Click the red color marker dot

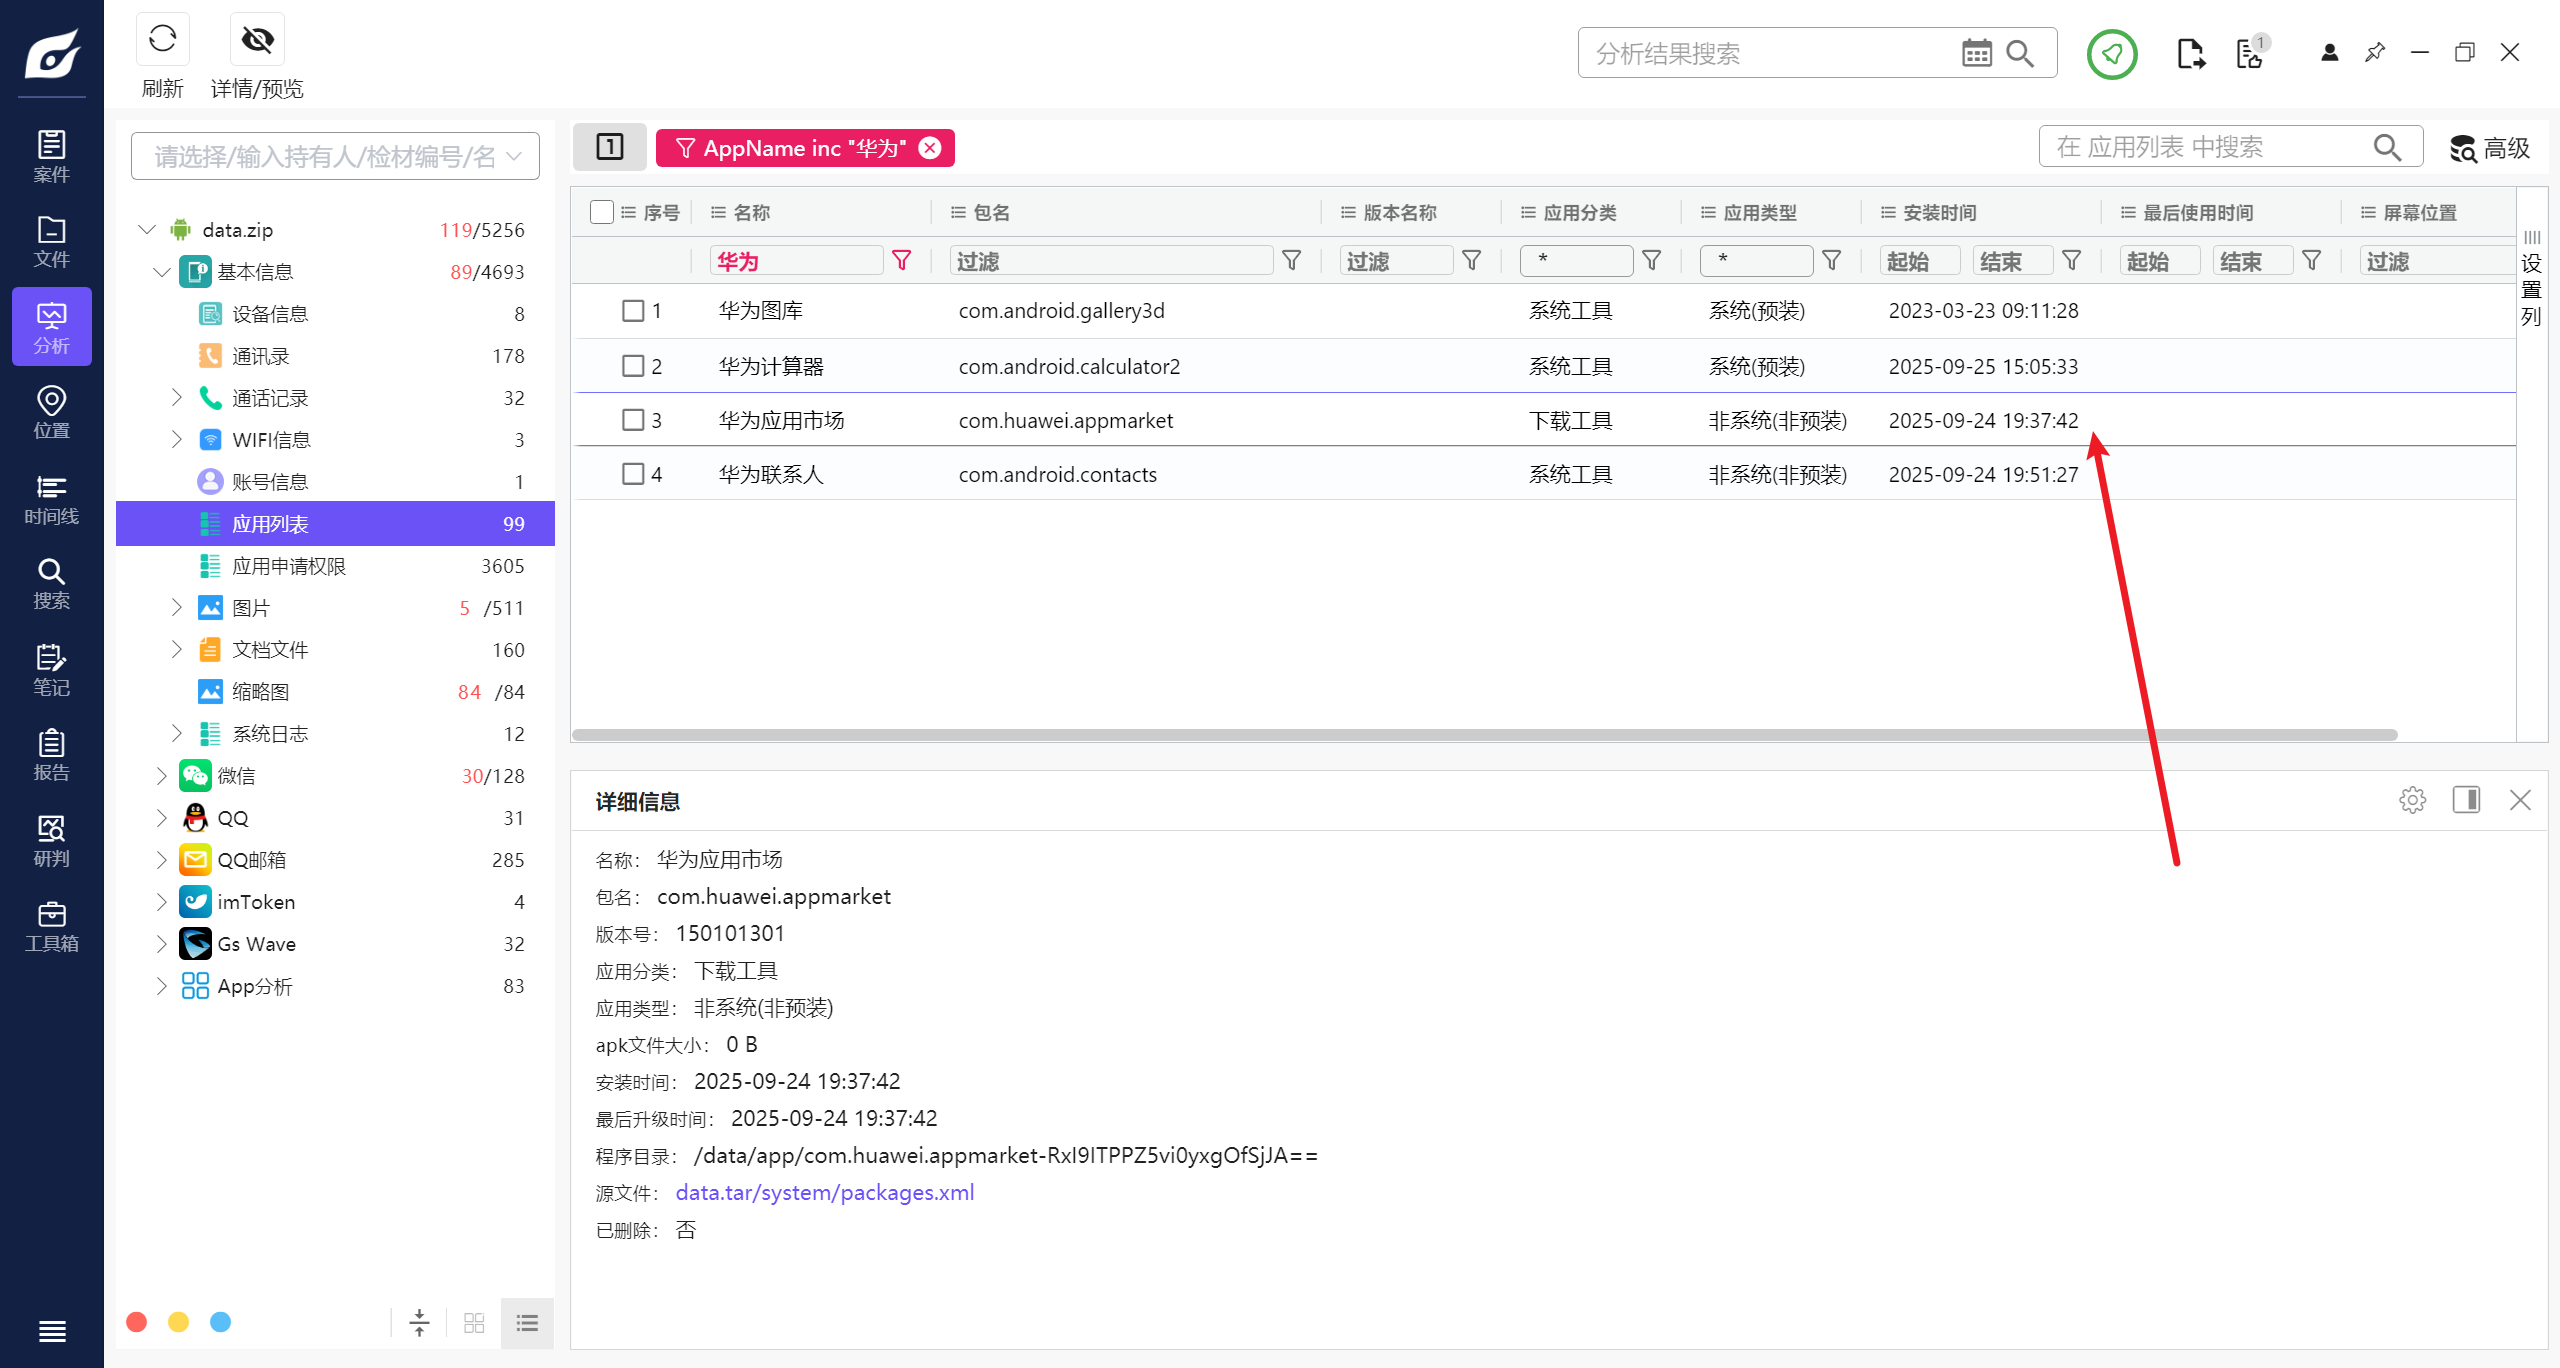point(137,1323)
